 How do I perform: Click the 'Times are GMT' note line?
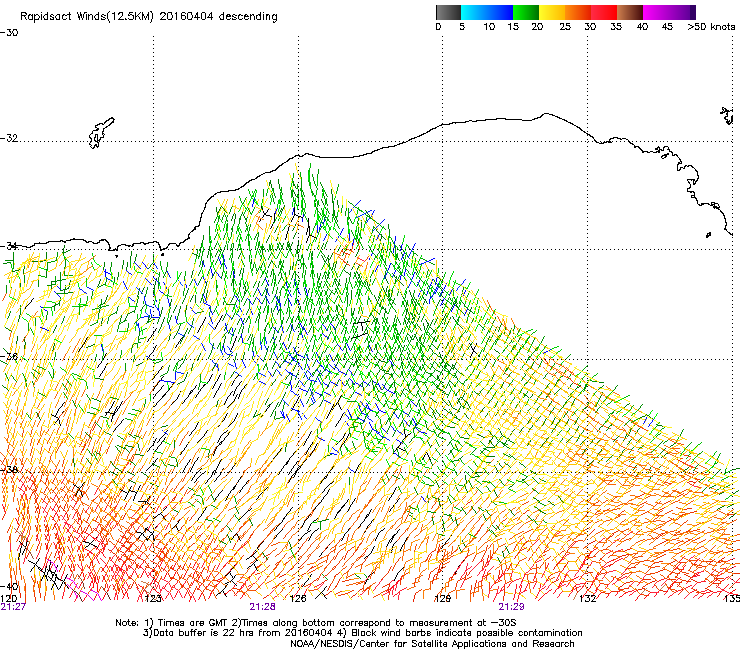(x=316, y=623)
